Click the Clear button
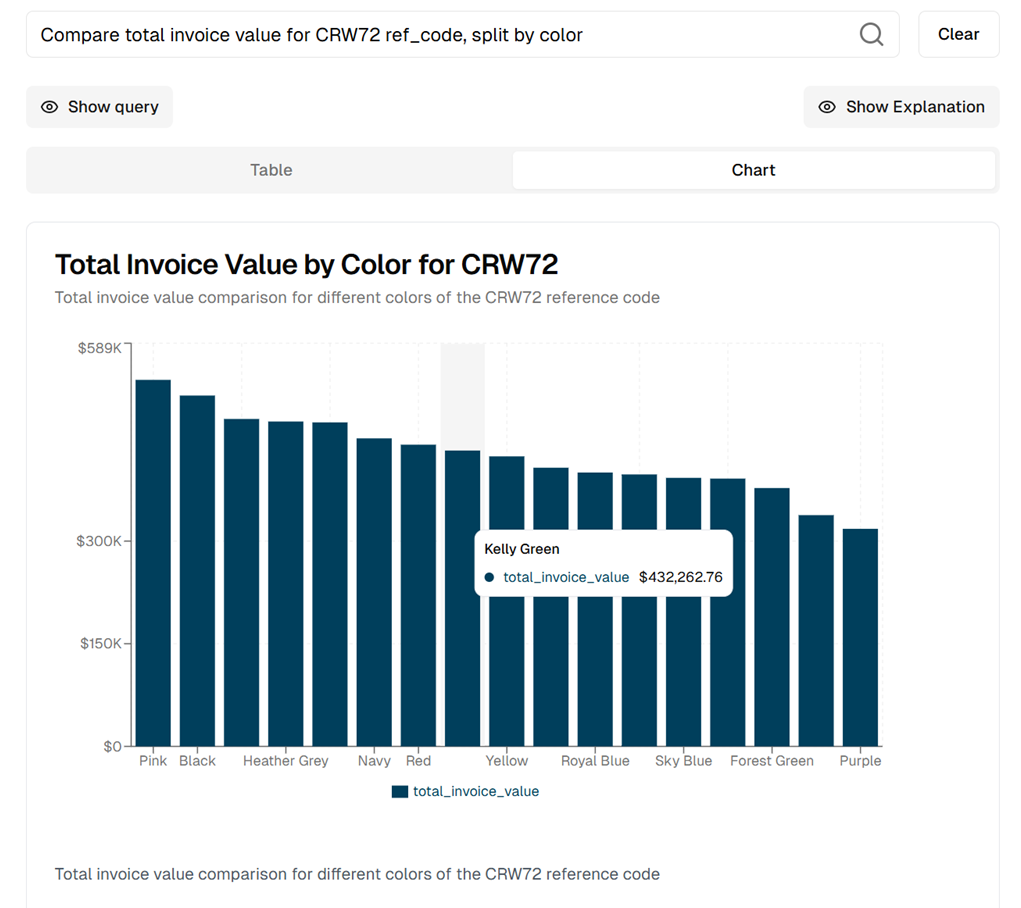 point(958,35)
